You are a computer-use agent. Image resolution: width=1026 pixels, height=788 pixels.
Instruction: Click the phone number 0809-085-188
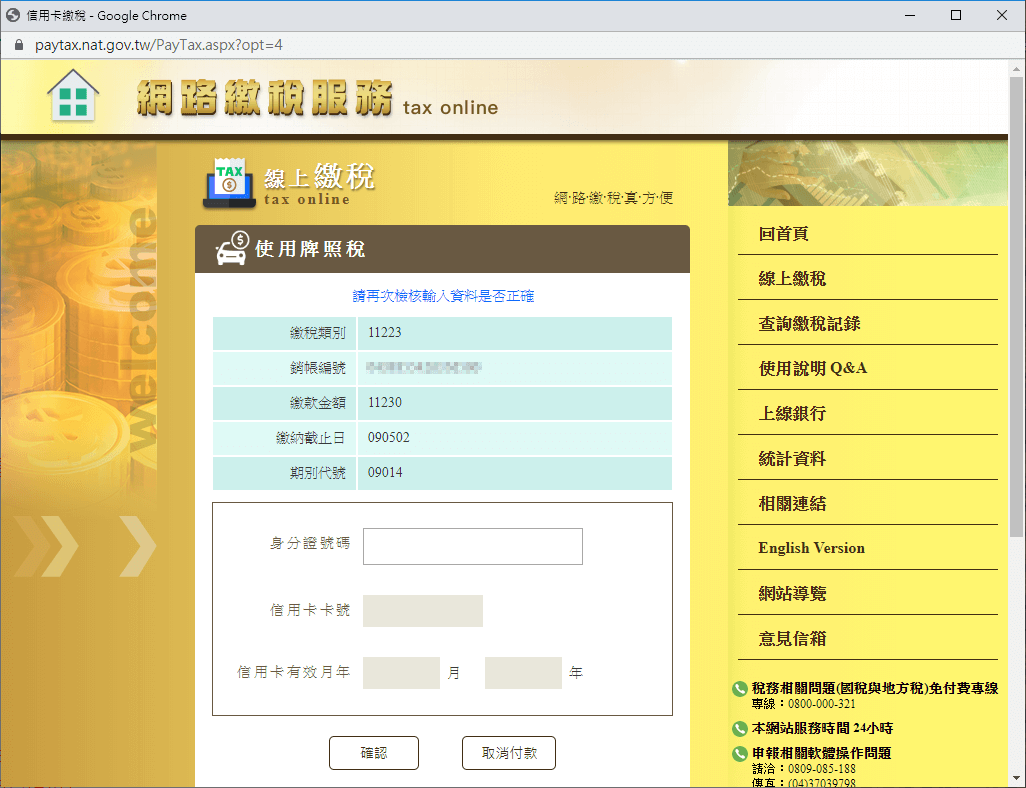(x=821, y=769)
